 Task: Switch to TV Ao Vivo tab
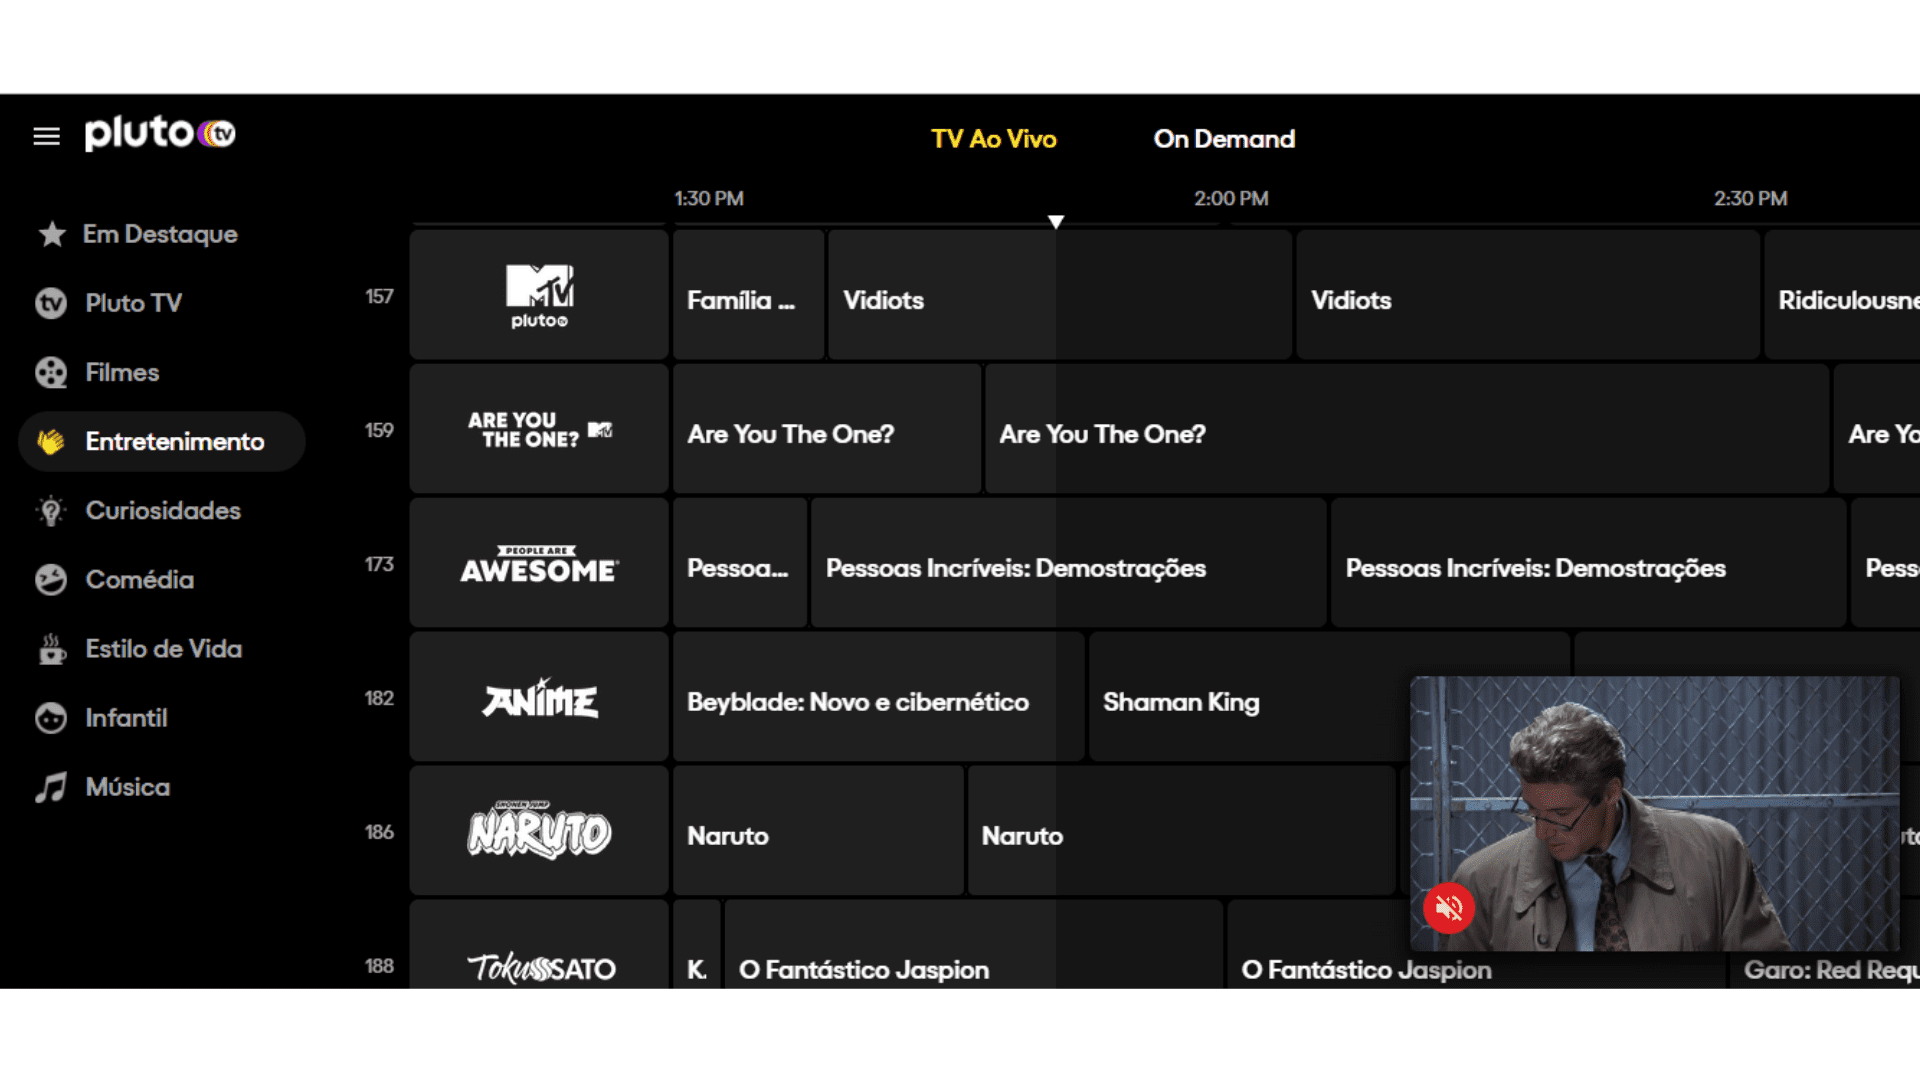click(992, 137)
